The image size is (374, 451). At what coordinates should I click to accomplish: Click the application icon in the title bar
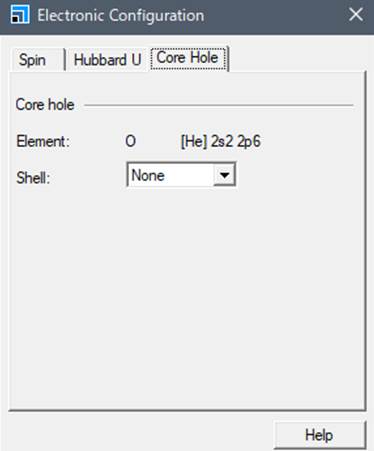pyautogui.click(x=20, y=15)
